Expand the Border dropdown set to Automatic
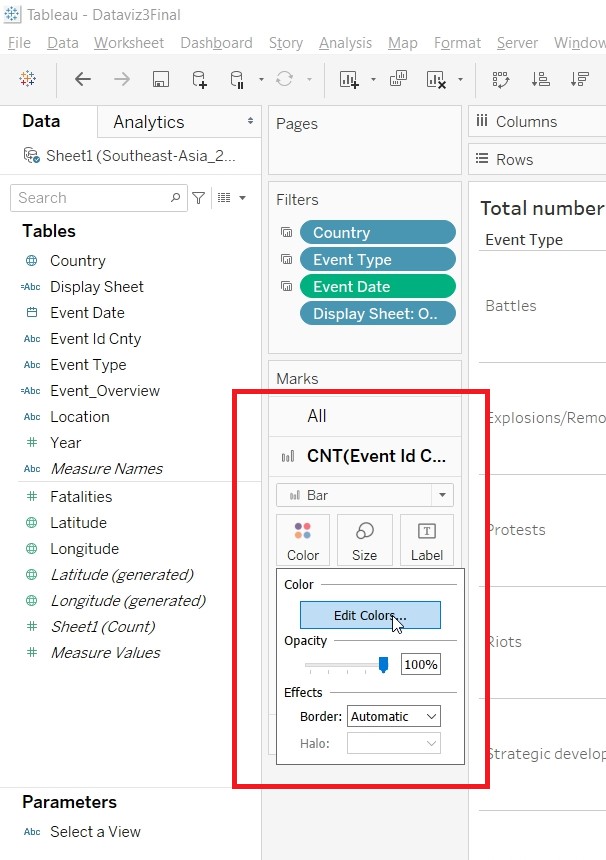 [x=393, y=716]
